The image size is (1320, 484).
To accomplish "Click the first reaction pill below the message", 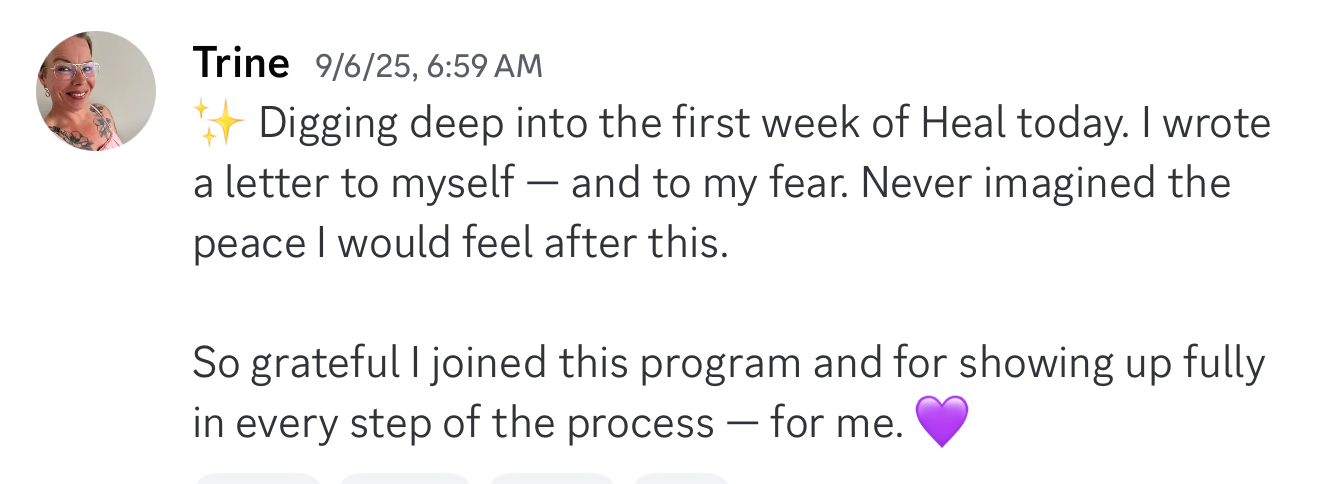I will coord(257,478).
